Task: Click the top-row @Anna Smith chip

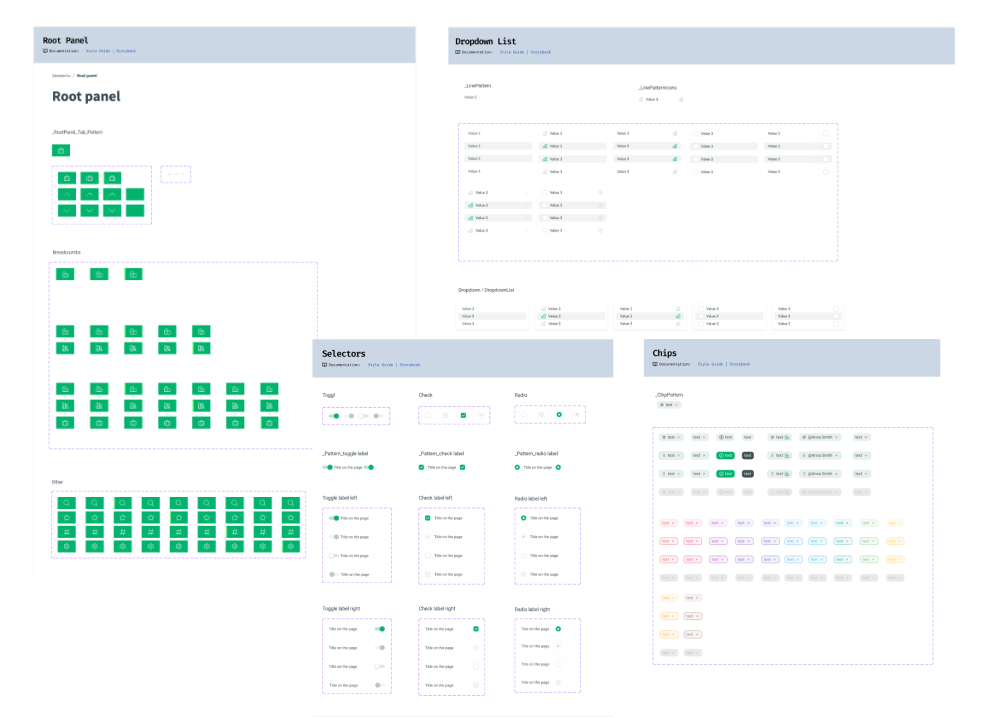Action: (x=820, y=437)
